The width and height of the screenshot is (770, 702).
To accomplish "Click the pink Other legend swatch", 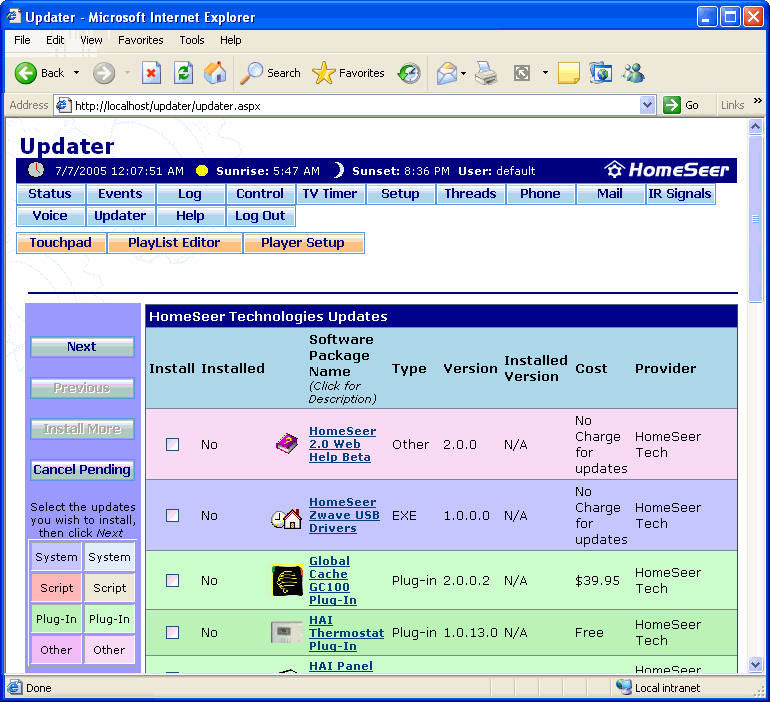I will coord(56,650).
